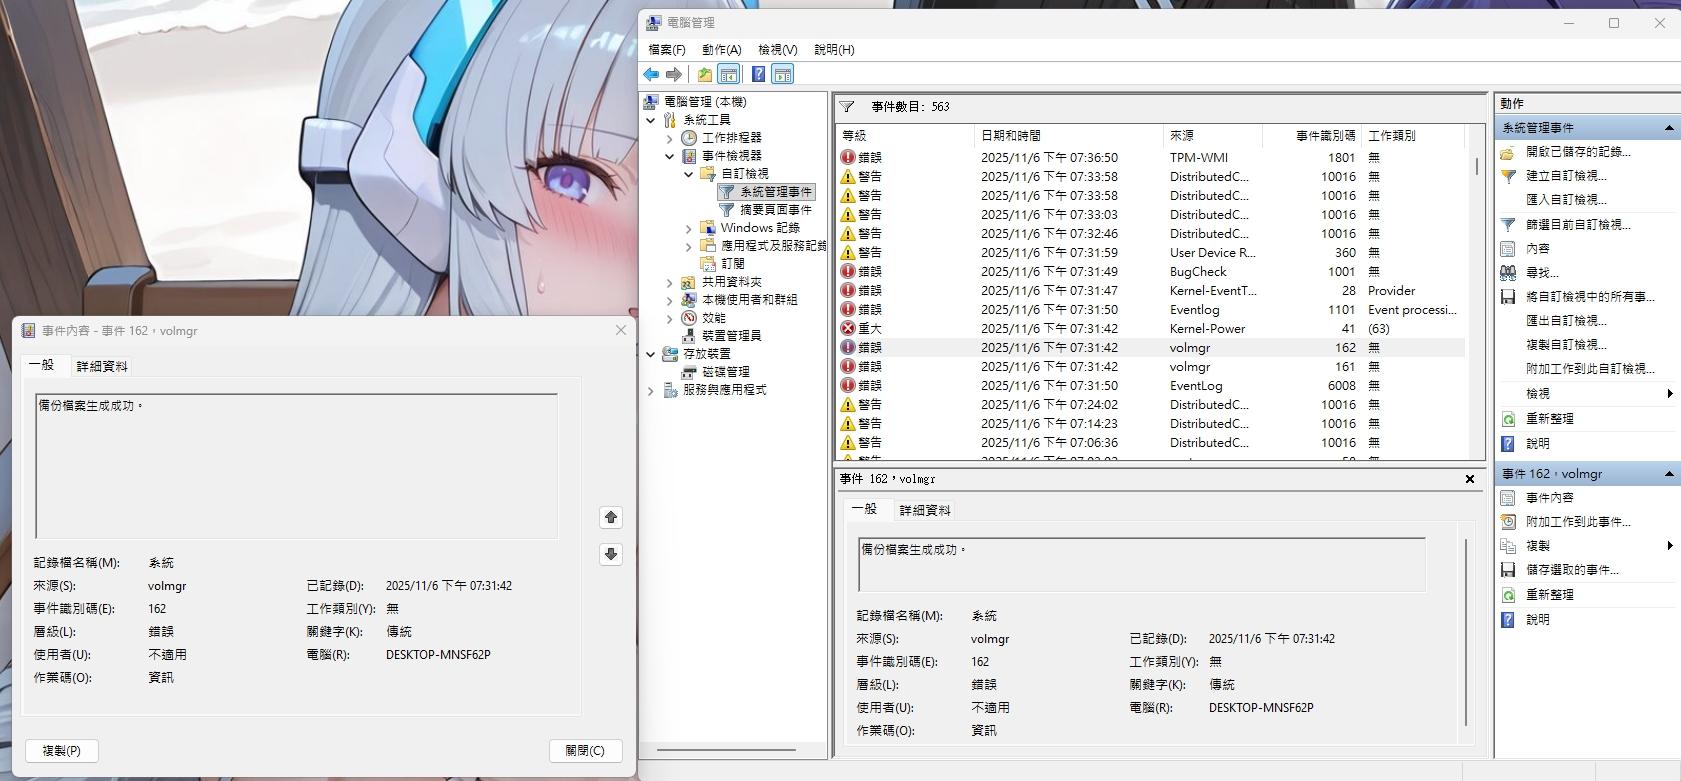Select 效能 in the tree
Screen dimensions: 1681x781
point(714,317)
